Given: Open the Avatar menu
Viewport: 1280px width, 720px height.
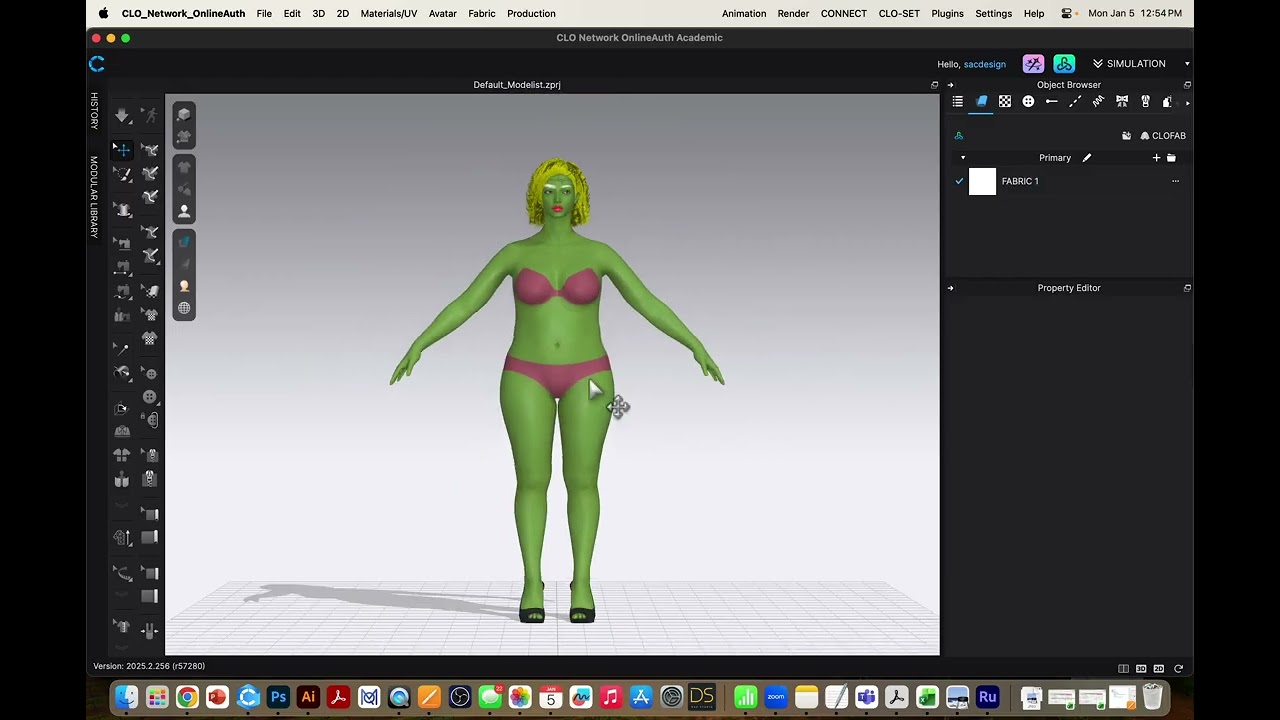Looking at the screenshot, I should (x=443, y=13).
